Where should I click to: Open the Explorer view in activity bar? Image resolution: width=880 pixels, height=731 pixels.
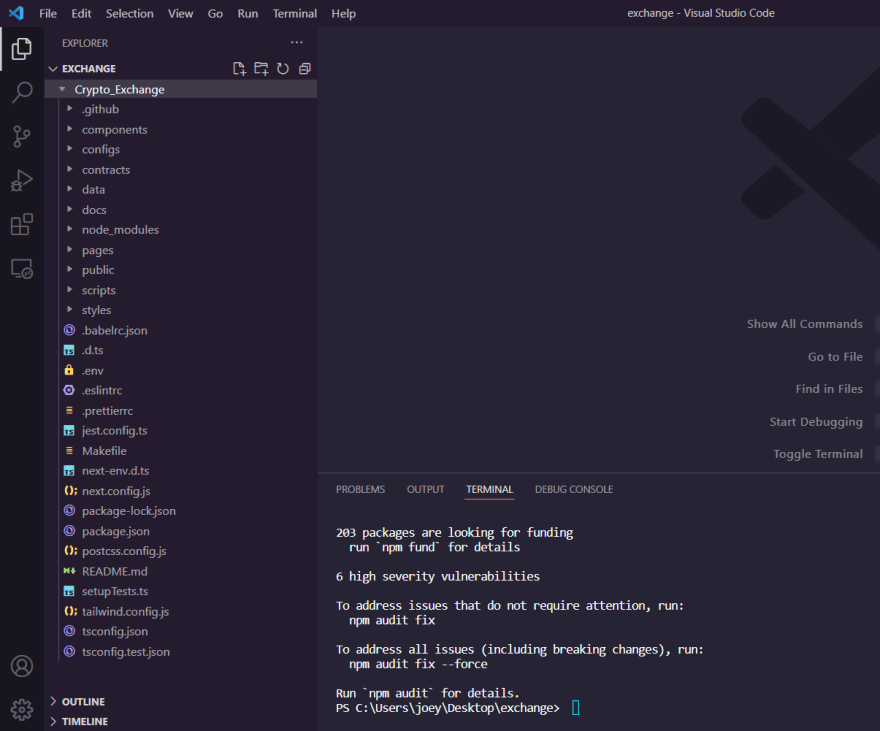pyautogui.click(x=21, y=49)
